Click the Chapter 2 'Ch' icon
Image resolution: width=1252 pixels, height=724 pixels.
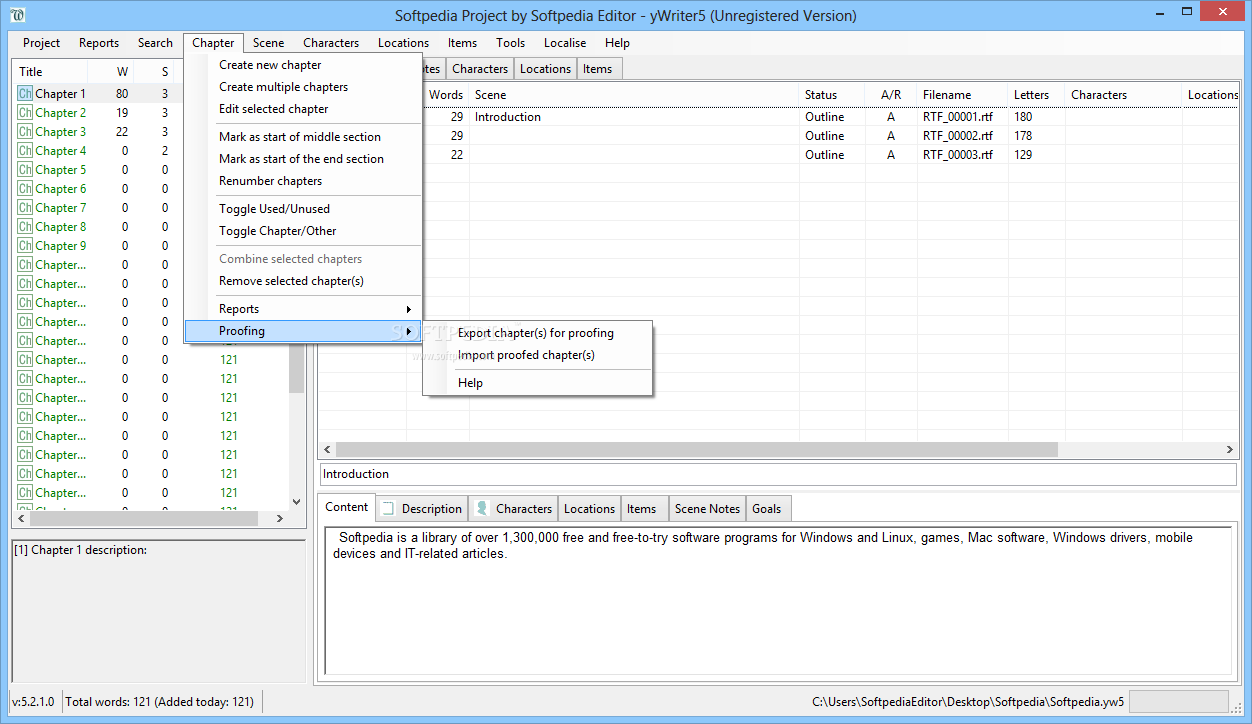(25, 112)
